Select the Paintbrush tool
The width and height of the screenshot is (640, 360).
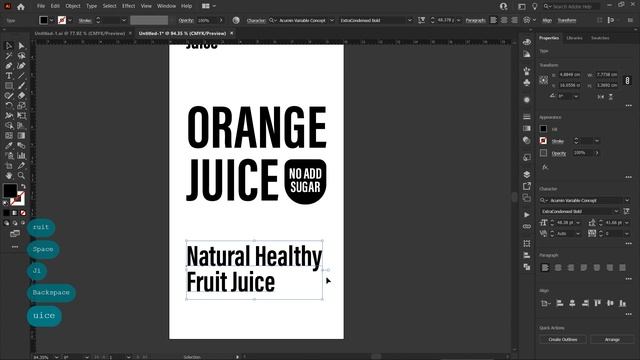click(21, 86)
